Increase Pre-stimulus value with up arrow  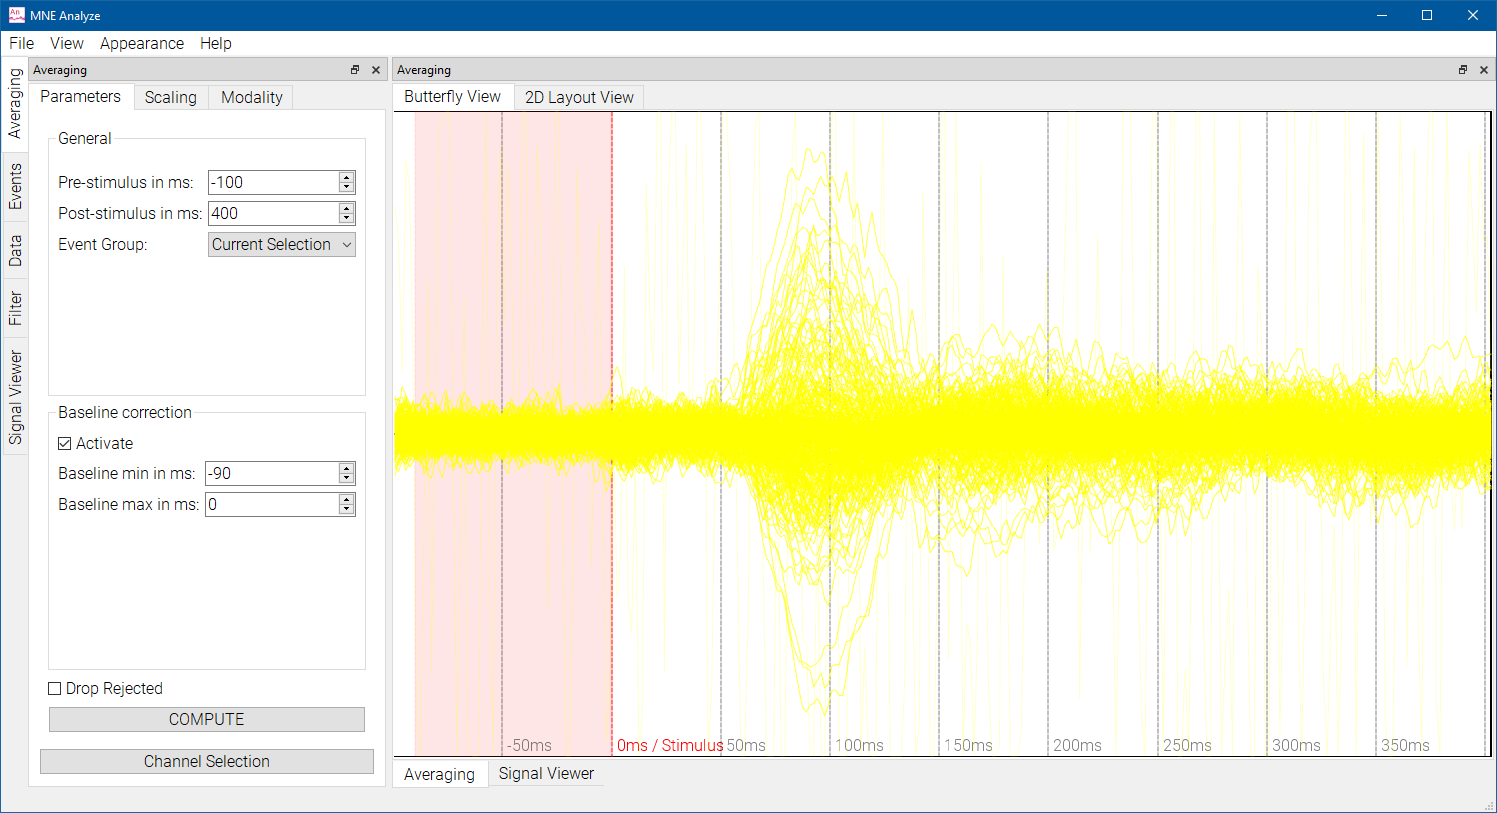(x=347, y=178)
